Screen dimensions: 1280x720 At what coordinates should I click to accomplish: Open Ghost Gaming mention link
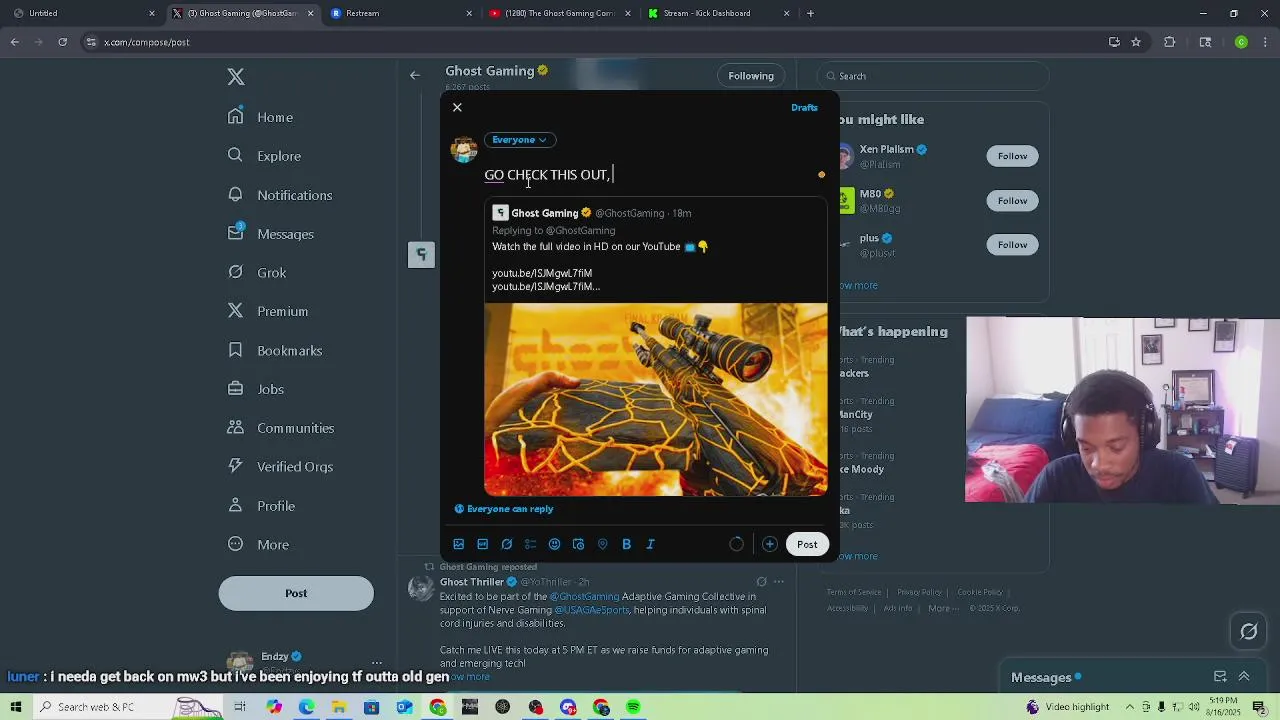pyautogui.click(x=585, y=597)
